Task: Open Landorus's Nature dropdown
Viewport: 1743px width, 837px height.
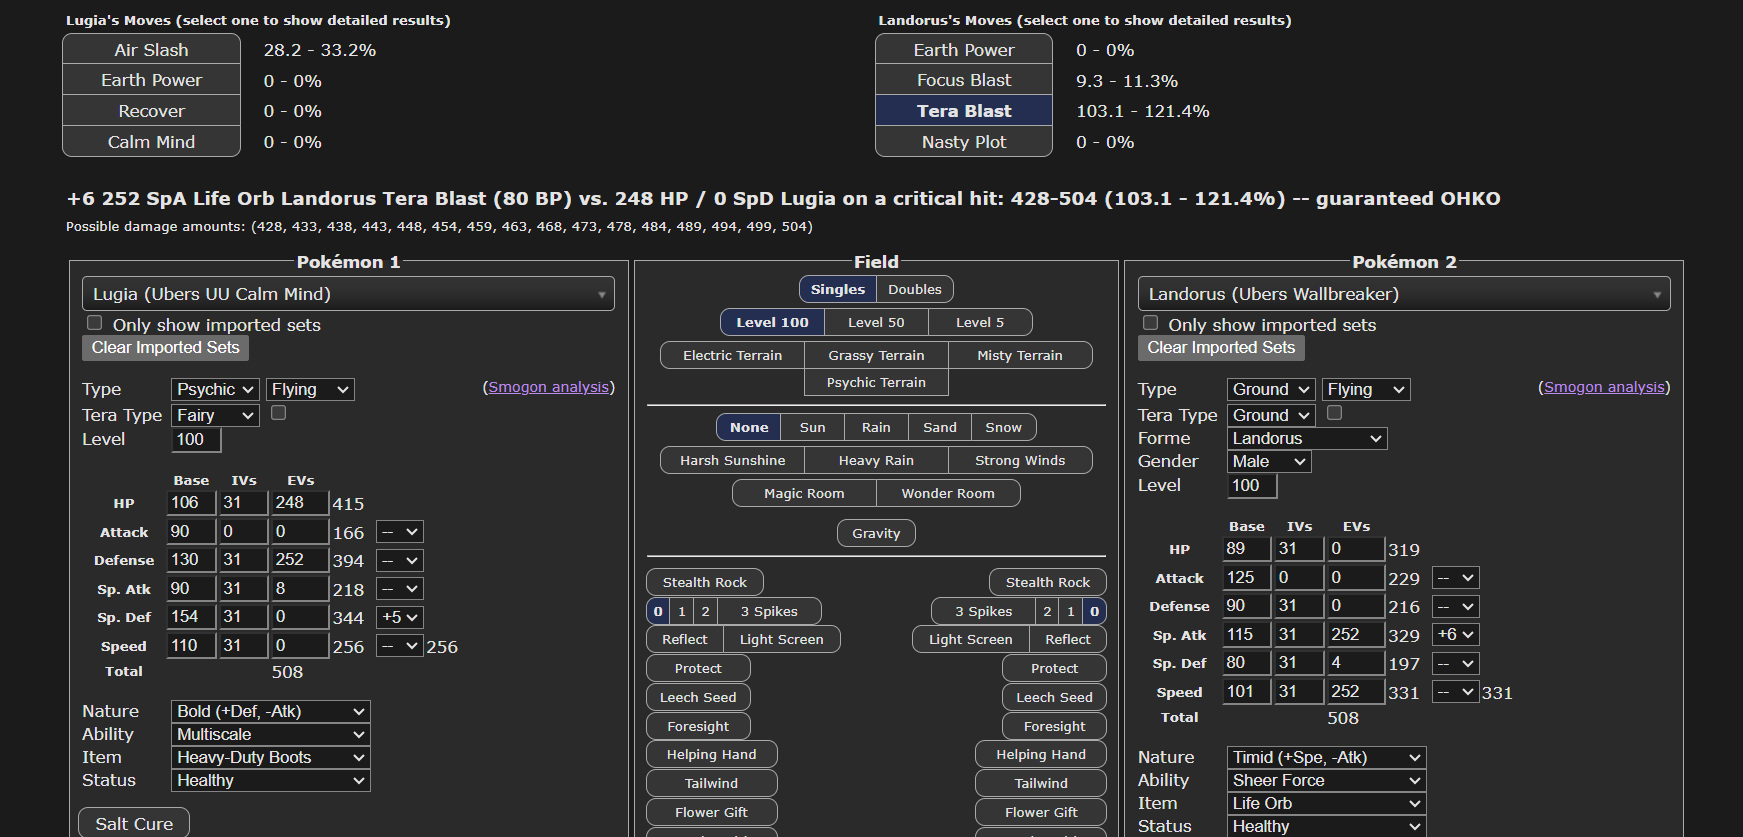Action: pos(1325,757)
